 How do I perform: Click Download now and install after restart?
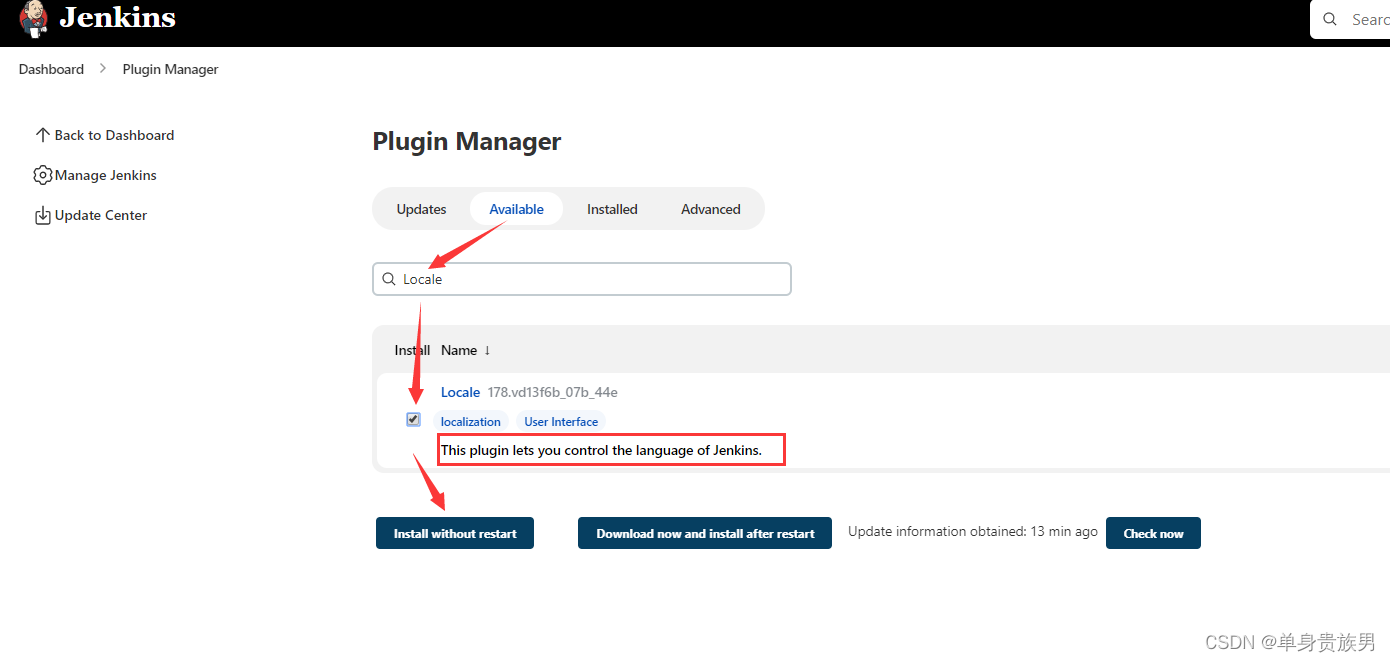point(705,533)
